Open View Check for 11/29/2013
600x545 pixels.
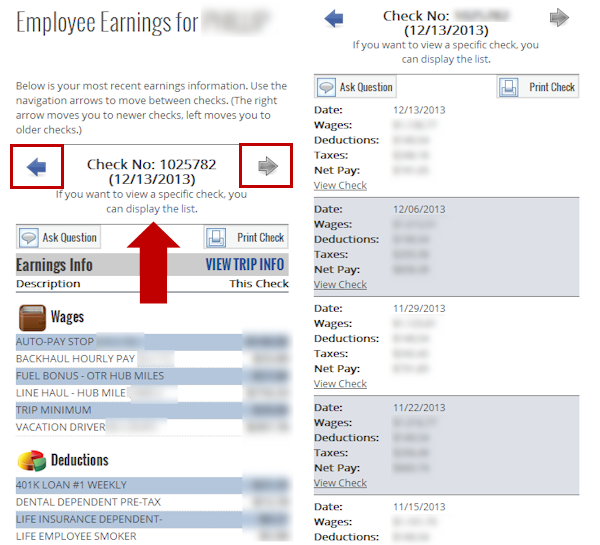(340, 383)
